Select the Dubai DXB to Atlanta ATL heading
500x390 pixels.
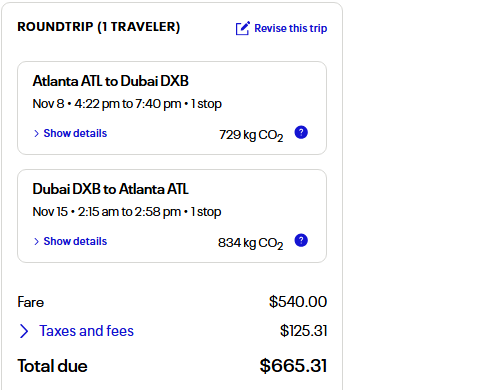point(110,189)
